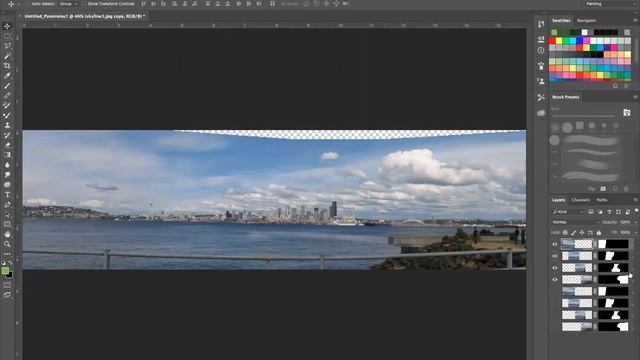Swap foreground and background colors
The image size is (640, 360).
(x=11, y=263)
